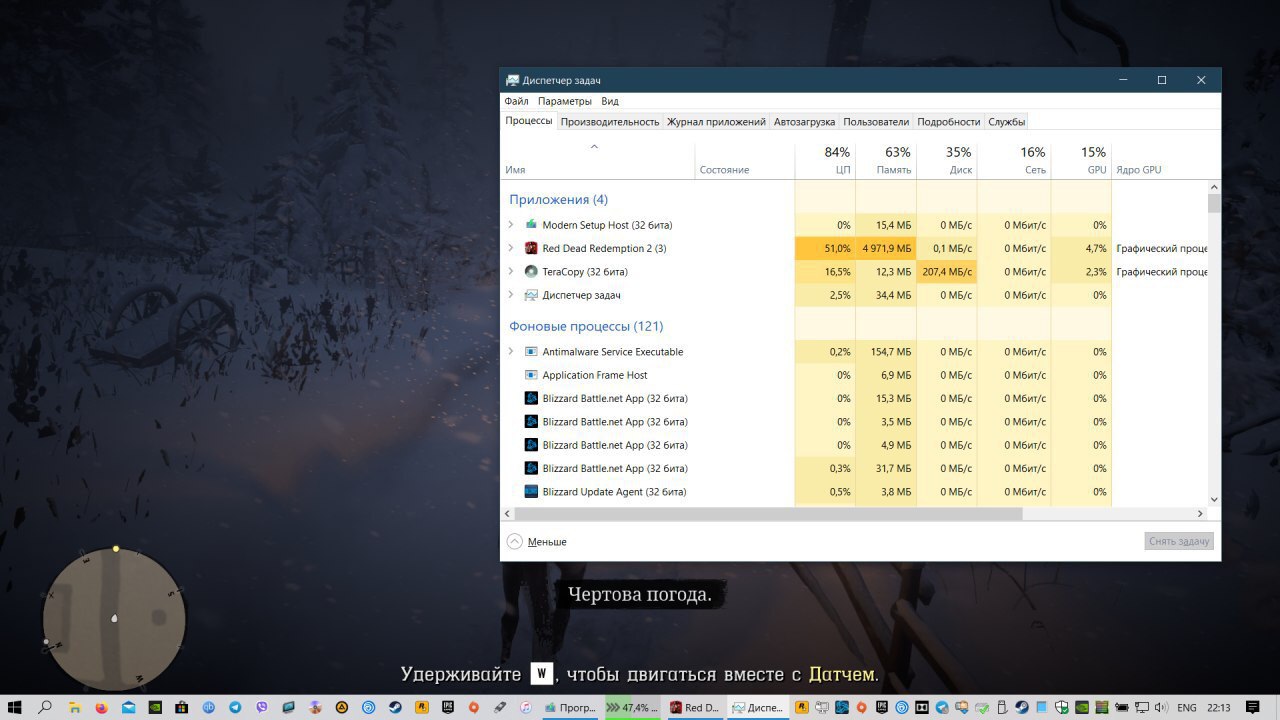Screen dimensions: 1280x720
Task: Select the Blizzard Battle.net App using 31,7 МБ
Action: [855, 468]
